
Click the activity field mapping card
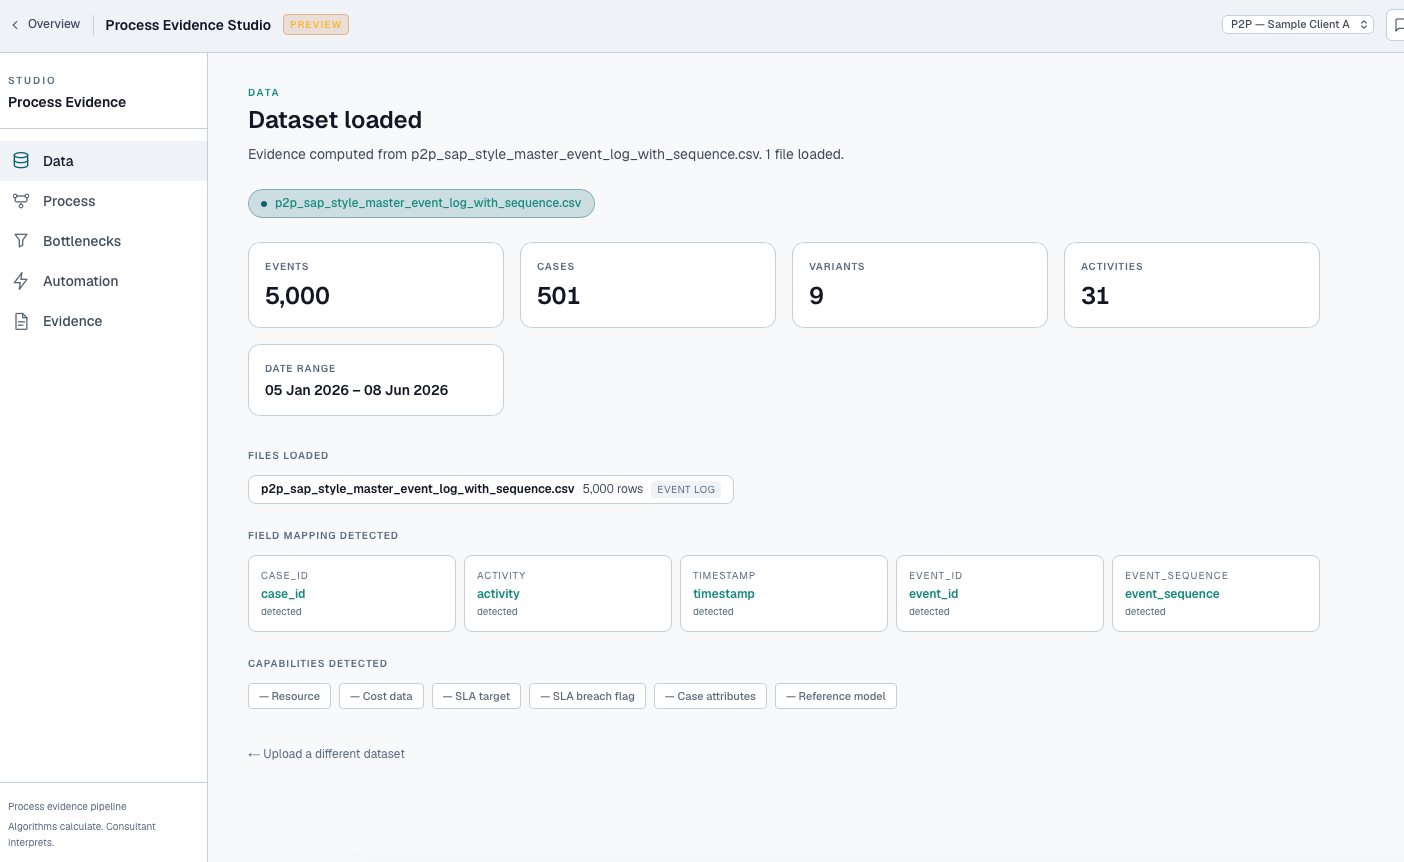pos(568,593)
